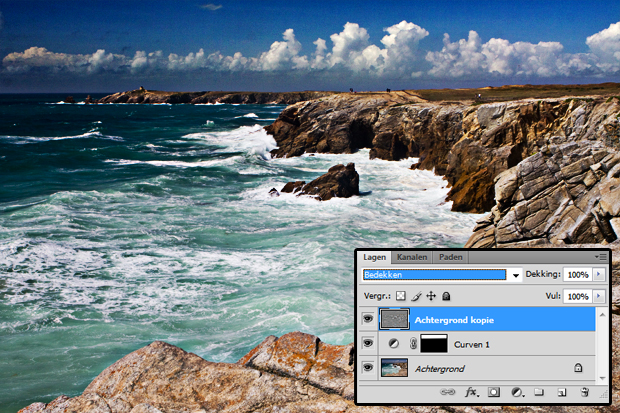620x413 pixels.
Task: Open the fx layer style menu
Action: (471, 392)
